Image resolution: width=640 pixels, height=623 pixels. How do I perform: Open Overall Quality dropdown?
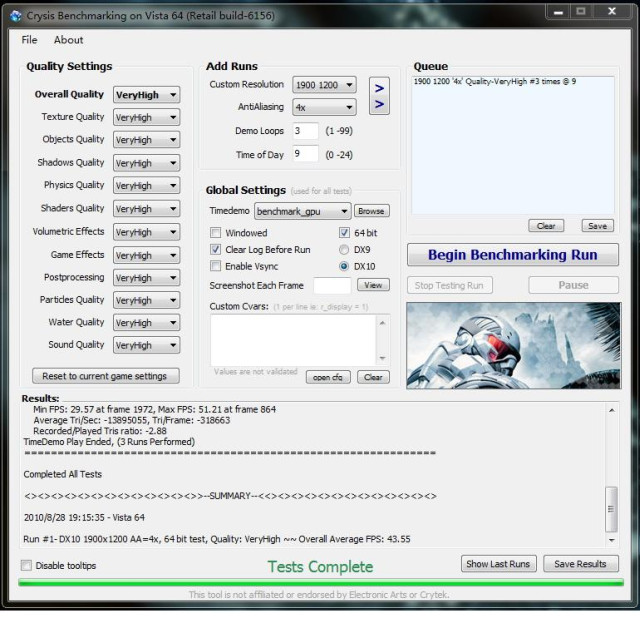pos(147,95)
